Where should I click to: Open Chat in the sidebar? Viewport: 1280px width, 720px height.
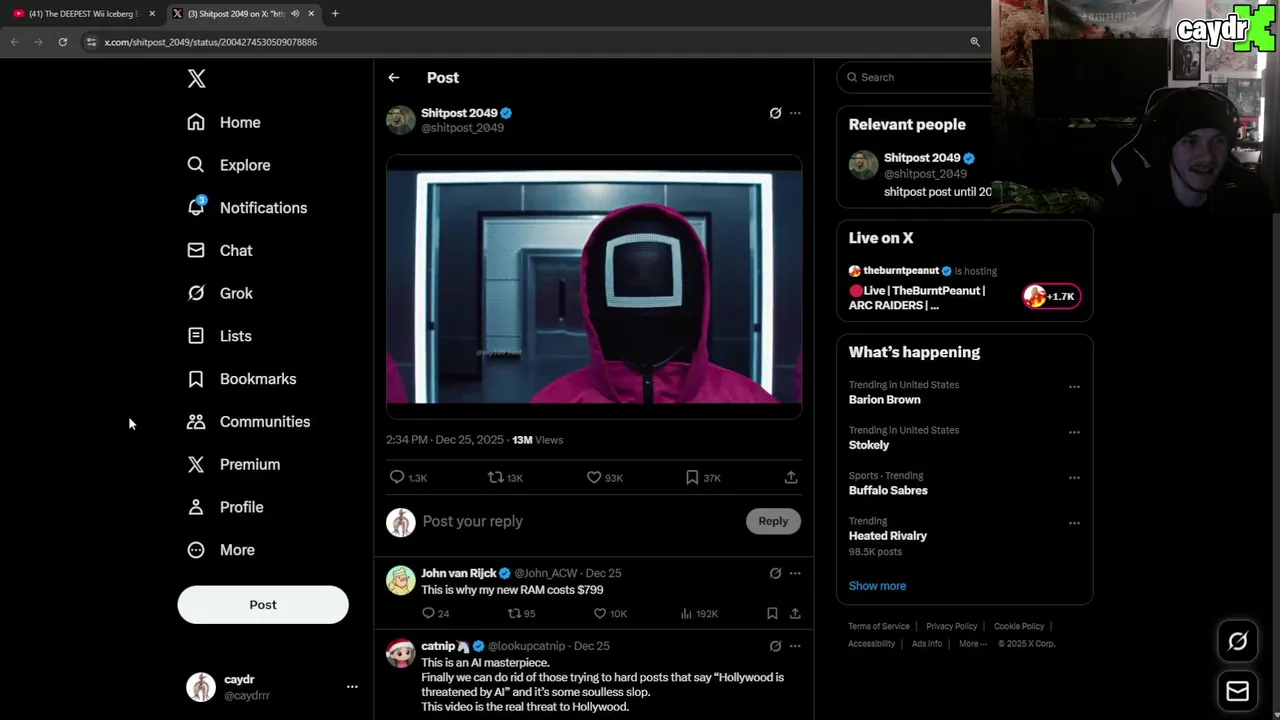(x=220, y=250)
